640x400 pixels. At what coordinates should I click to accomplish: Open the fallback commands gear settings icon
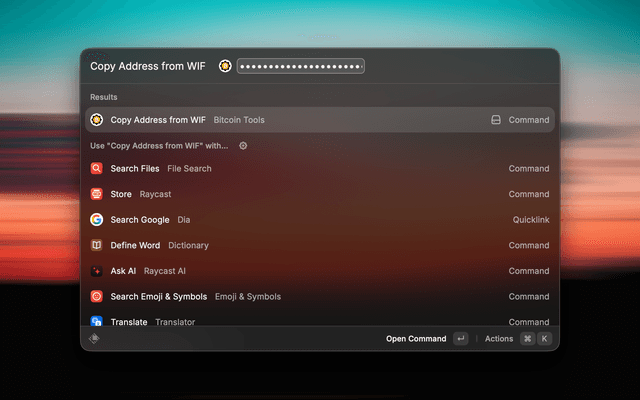tap(243, 146)
